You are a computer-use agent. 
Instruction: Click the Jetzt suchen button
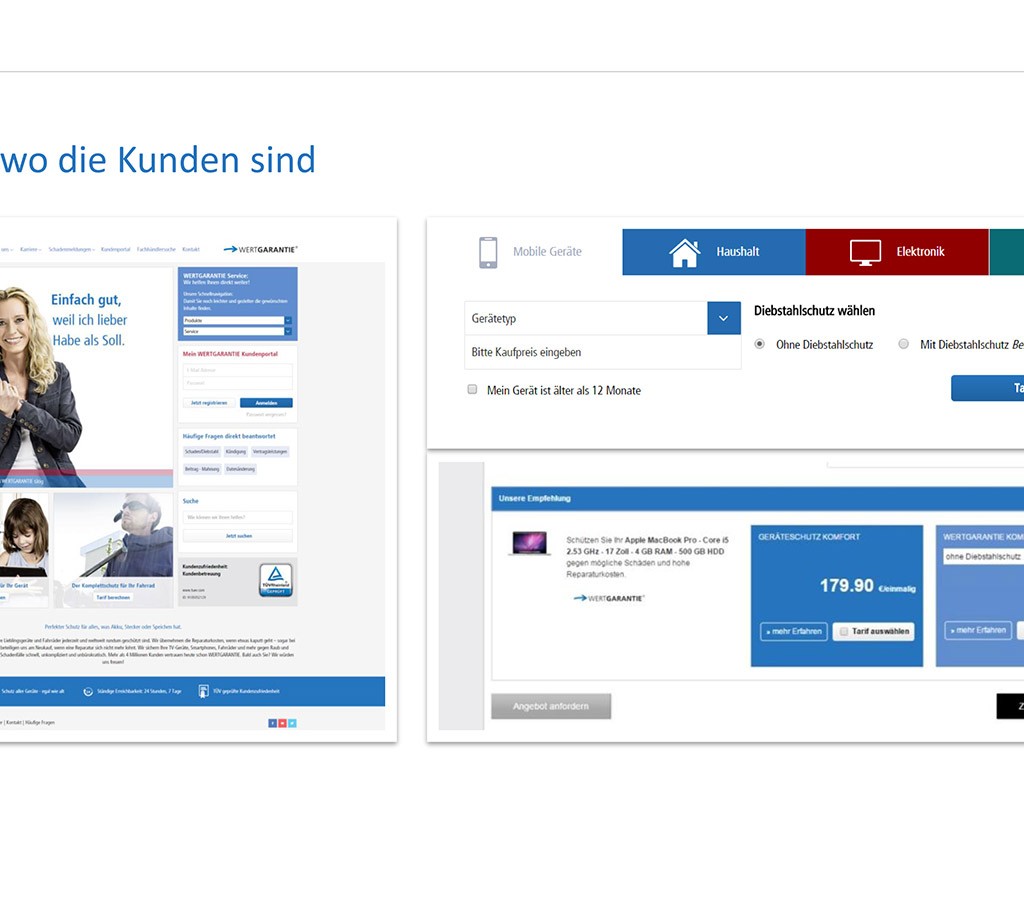tap(238, 536)
